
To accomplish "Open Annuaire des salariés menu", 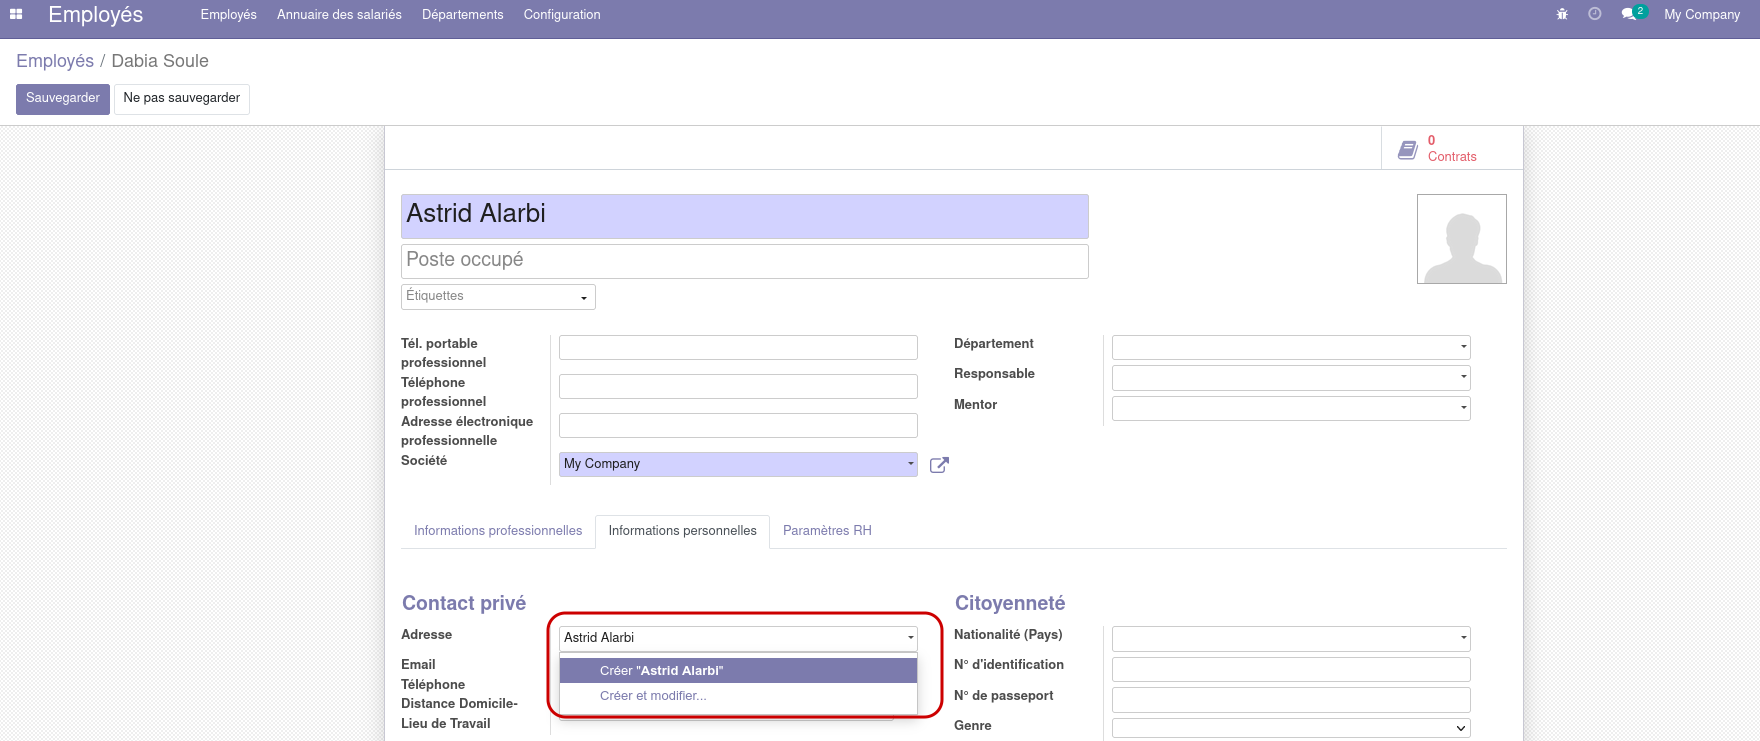I will (339, 15).
